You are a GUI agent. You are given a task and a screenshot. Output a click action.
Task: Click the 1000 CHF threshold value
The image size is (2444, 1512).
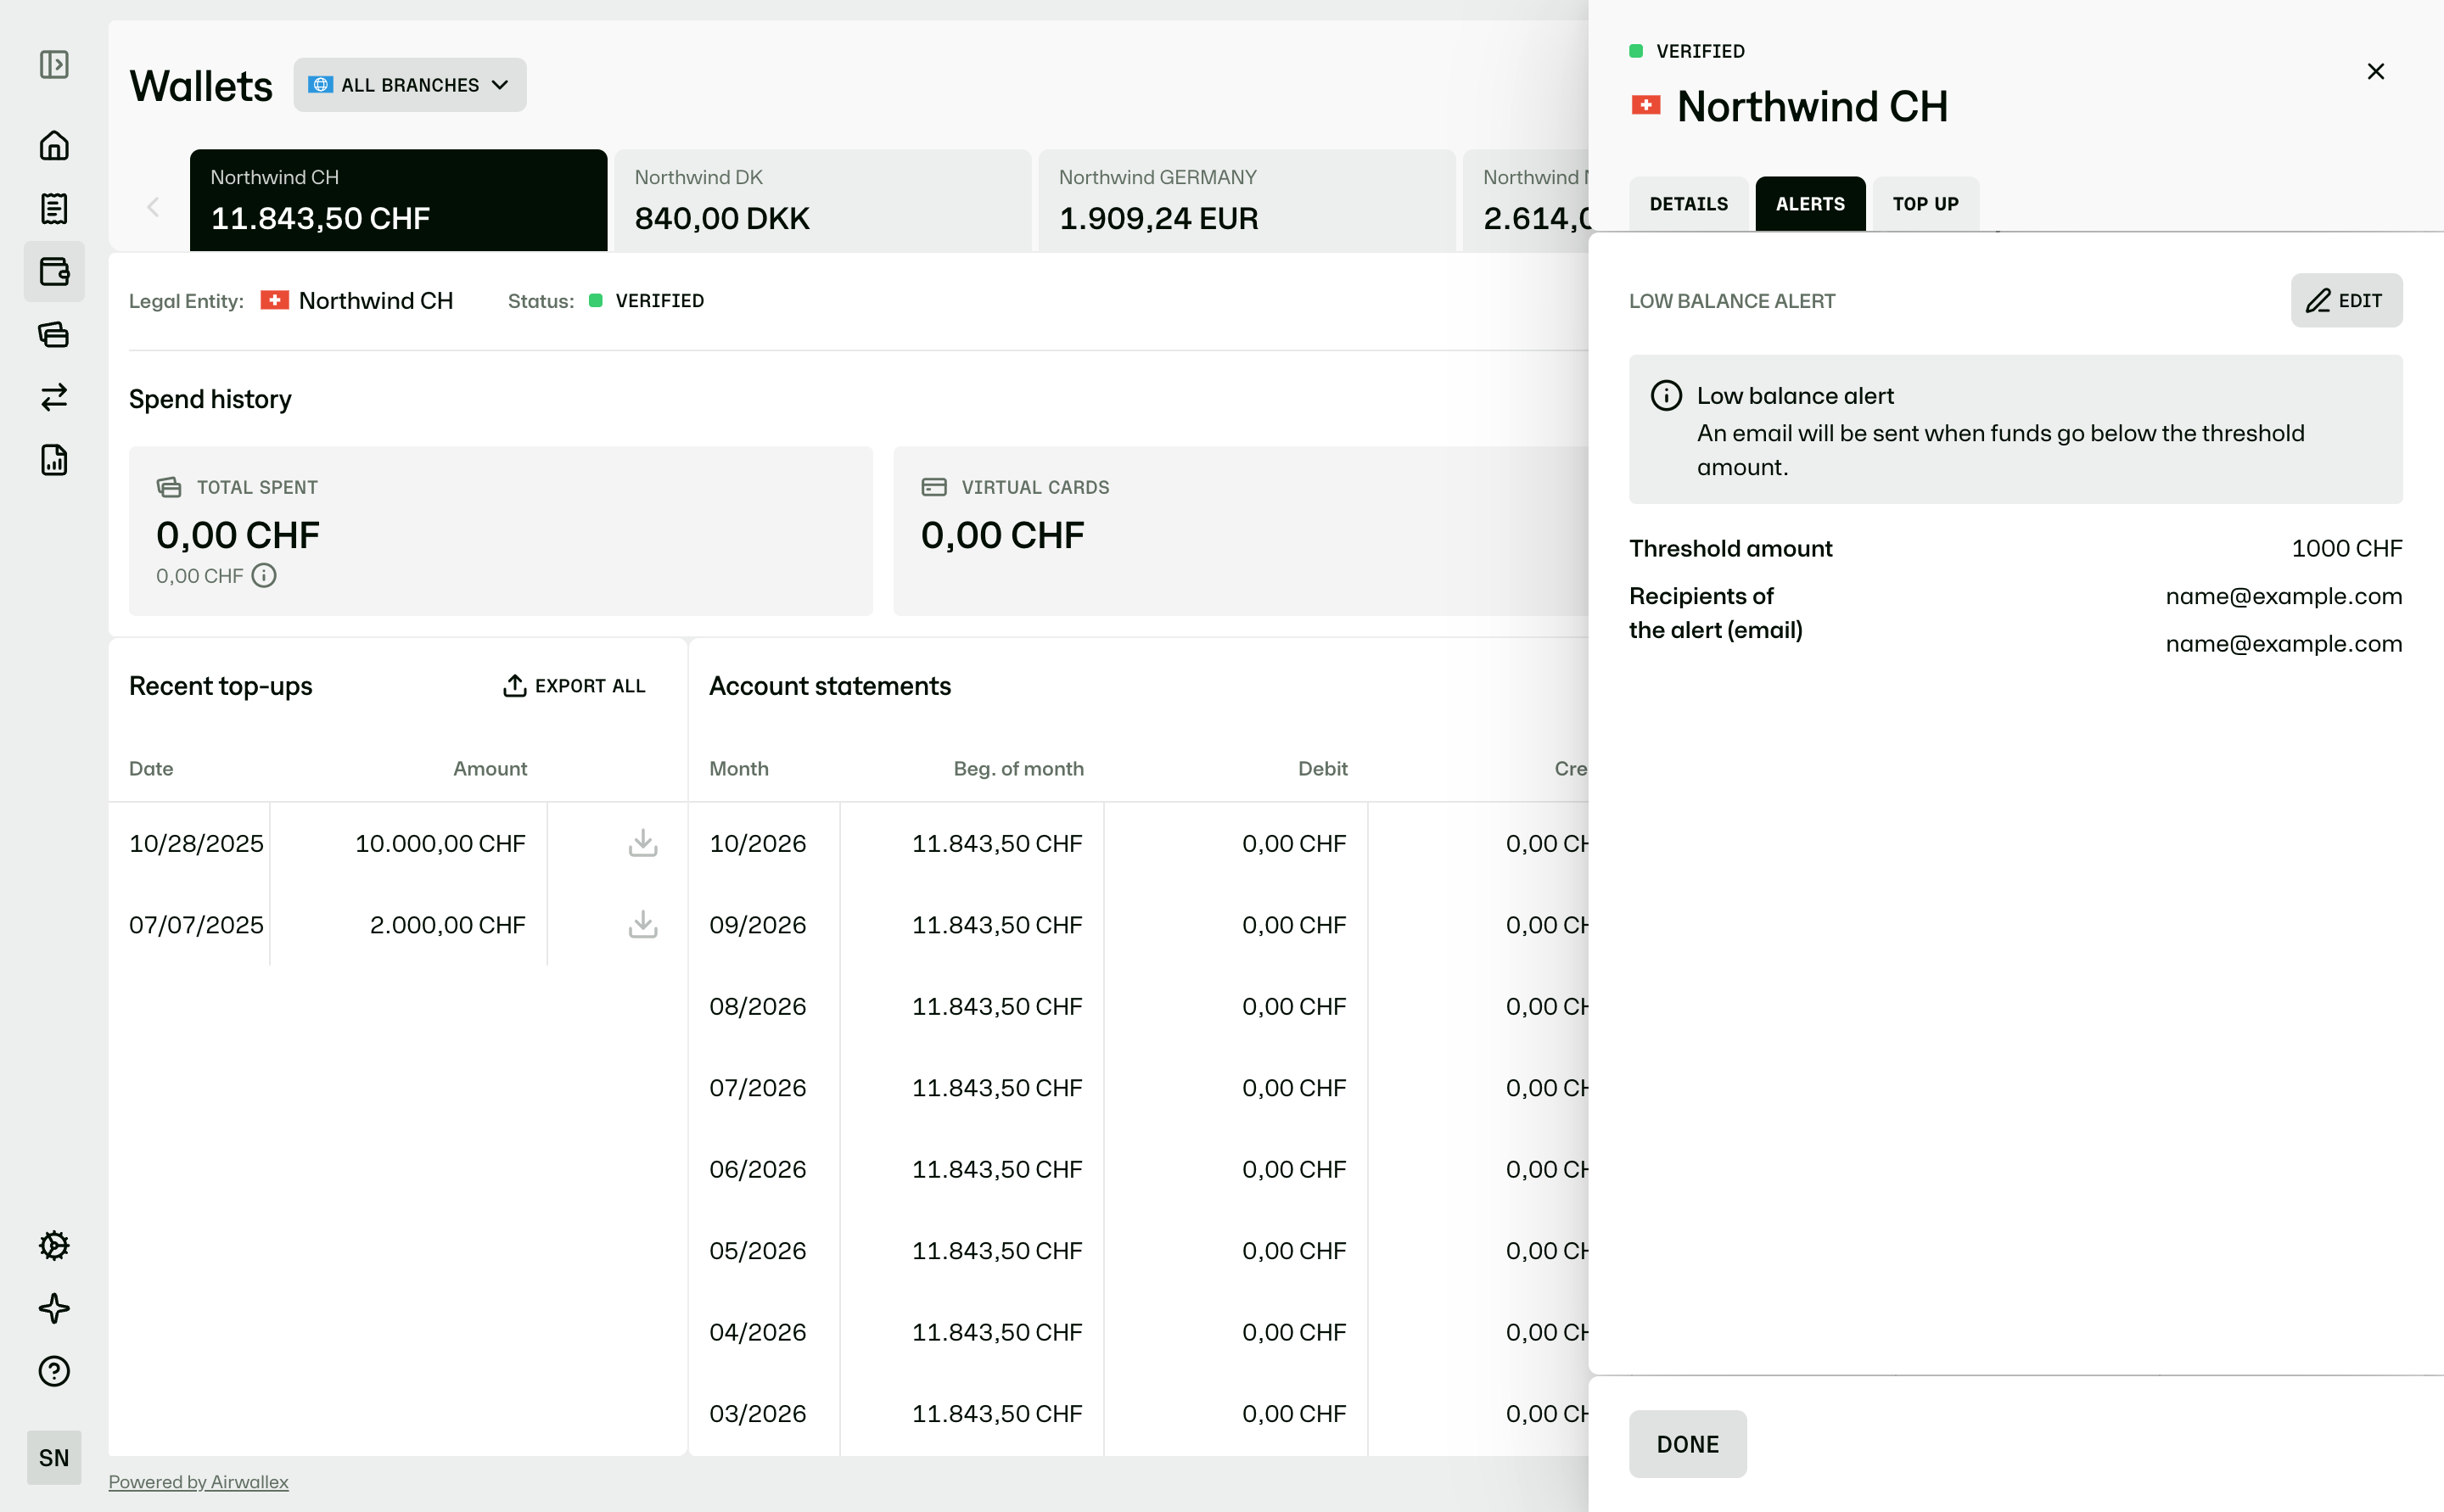(x=2347, y=548)
